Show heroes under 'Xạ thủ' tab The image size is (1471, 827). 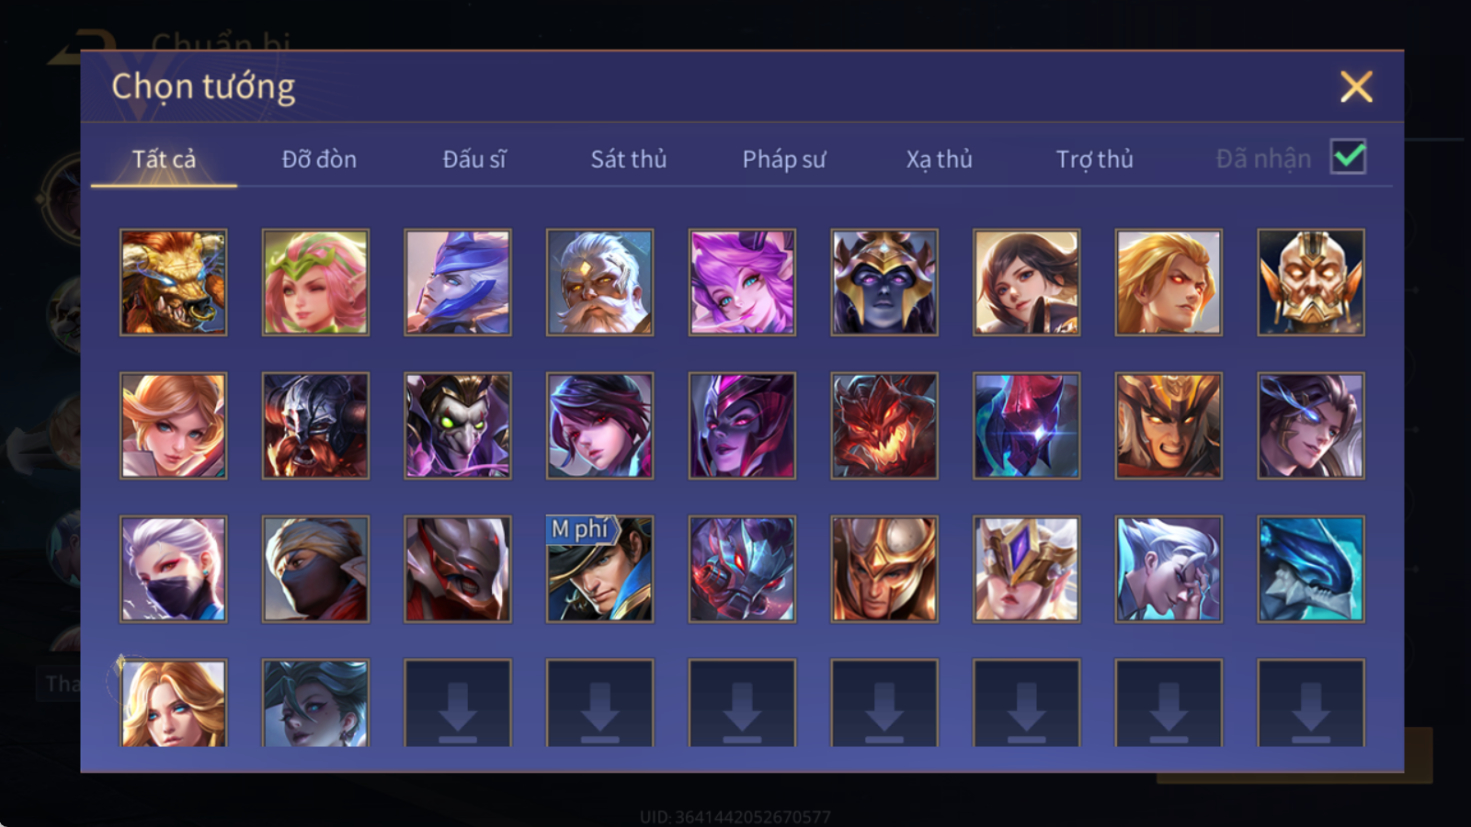click(939, 159)
